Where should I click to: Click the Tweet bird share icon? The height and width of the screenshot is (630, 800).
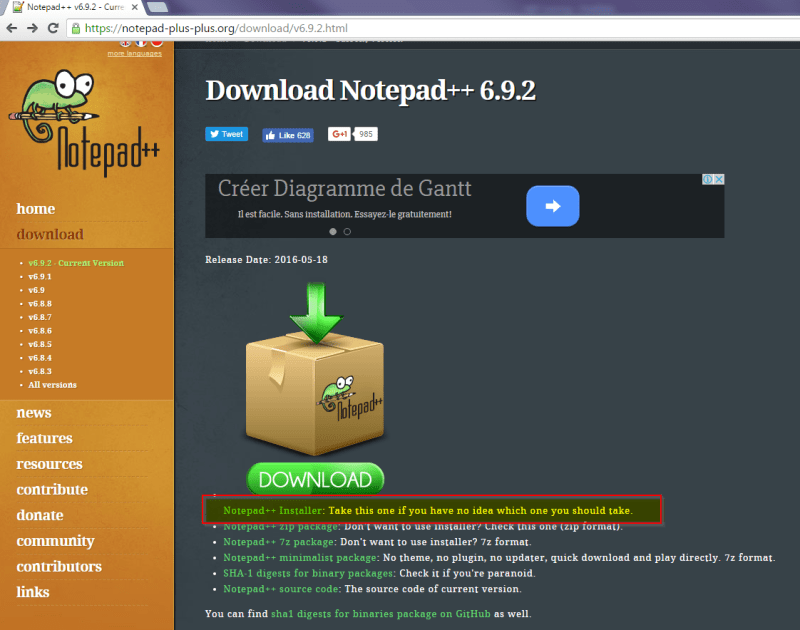point(214,134)
